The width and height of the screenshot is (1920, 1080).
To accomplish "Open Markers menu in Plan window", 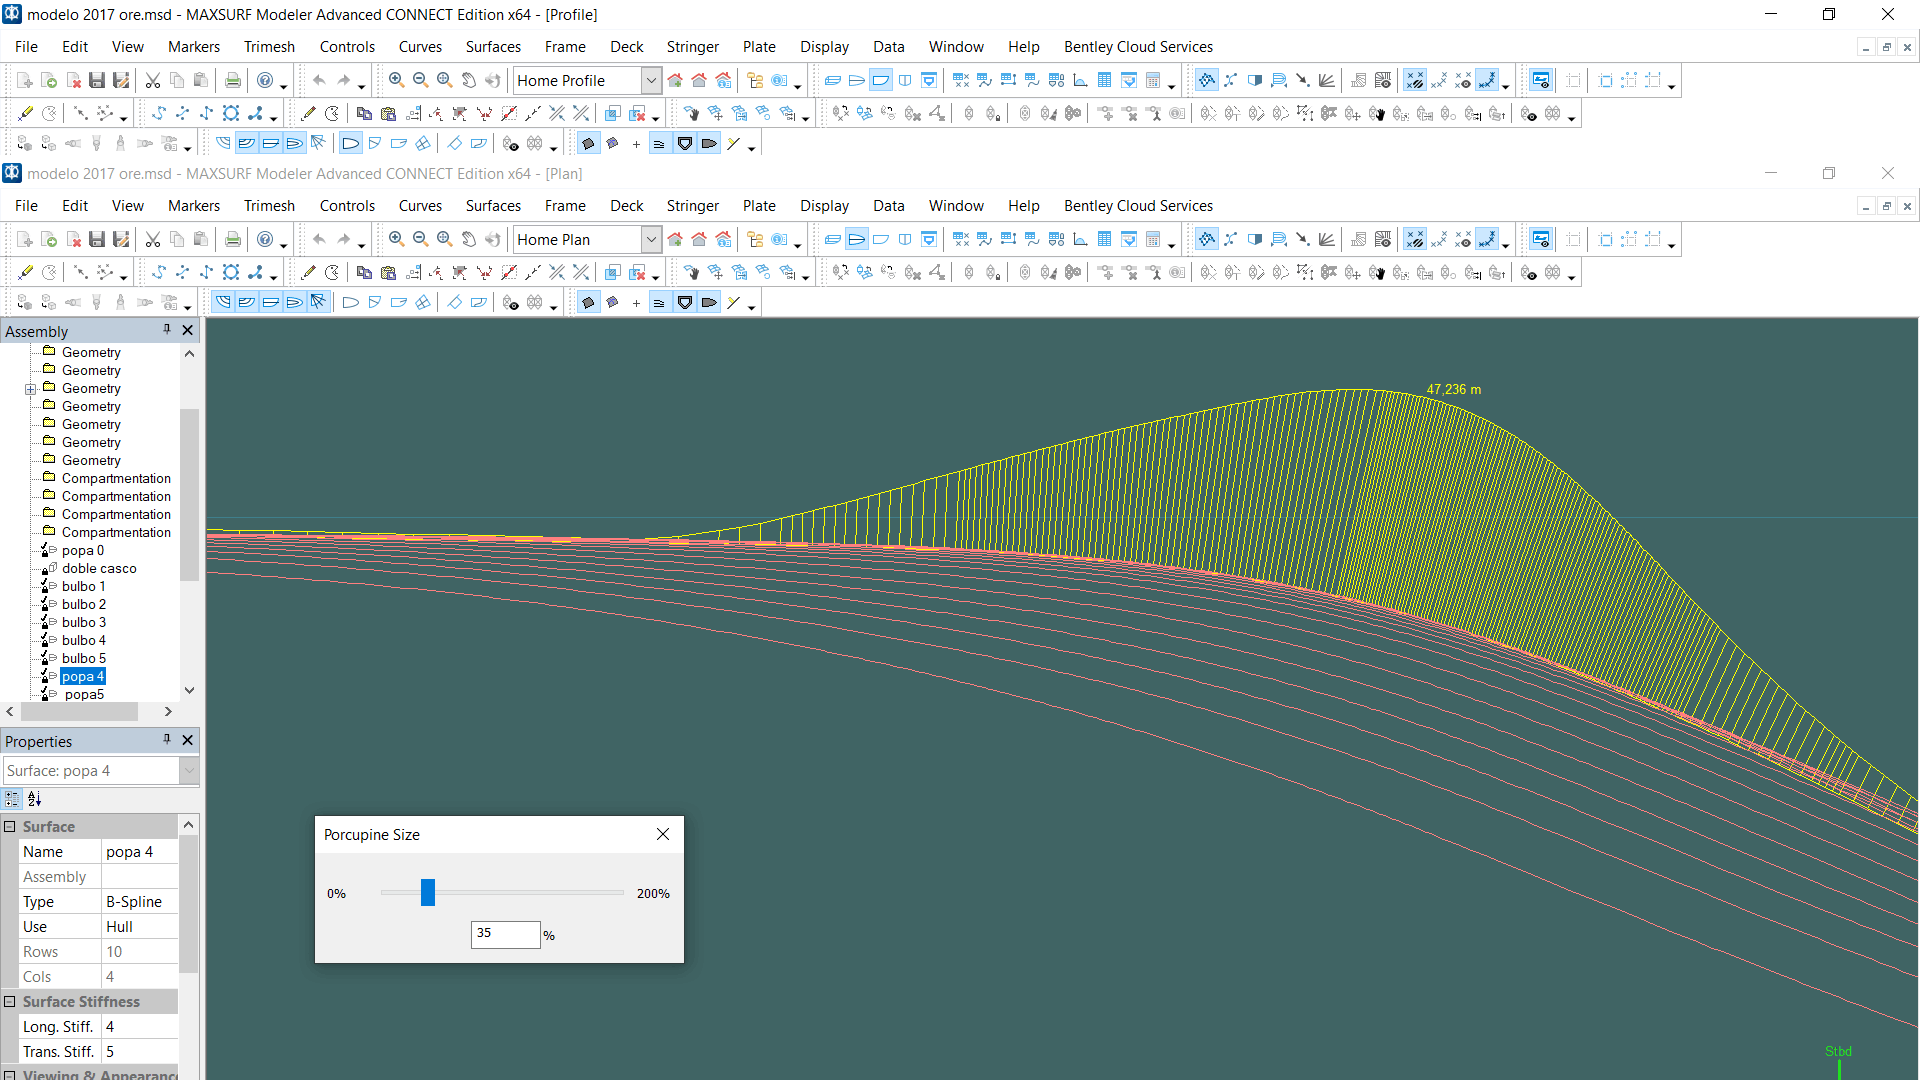I will [194, 206].
